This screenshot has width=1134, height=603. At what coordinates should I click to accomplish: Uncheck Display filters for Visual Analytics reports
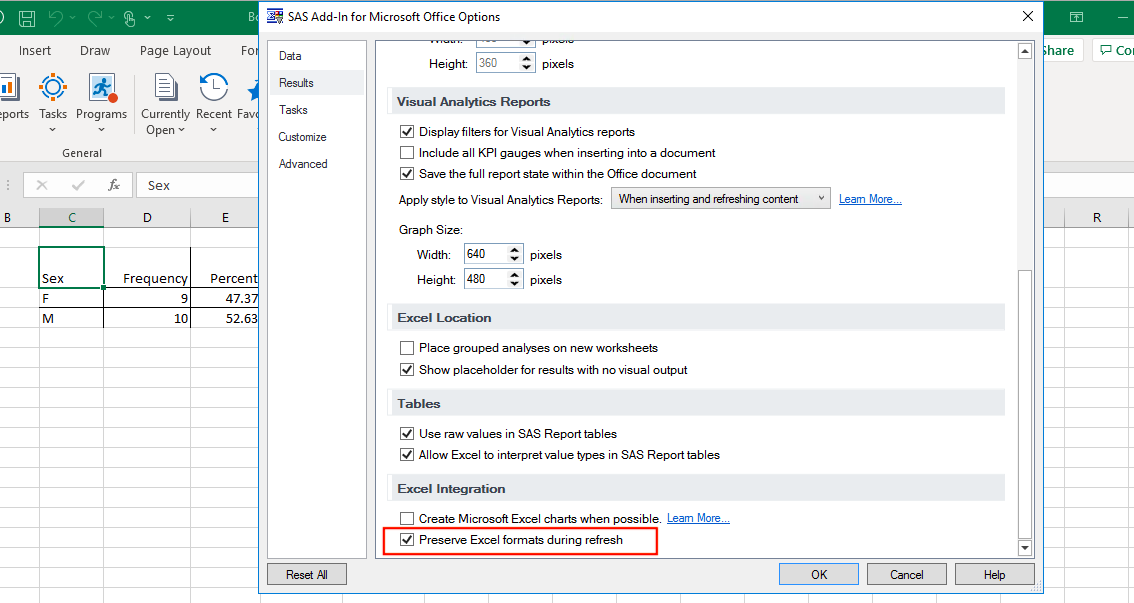click(407, 131)
